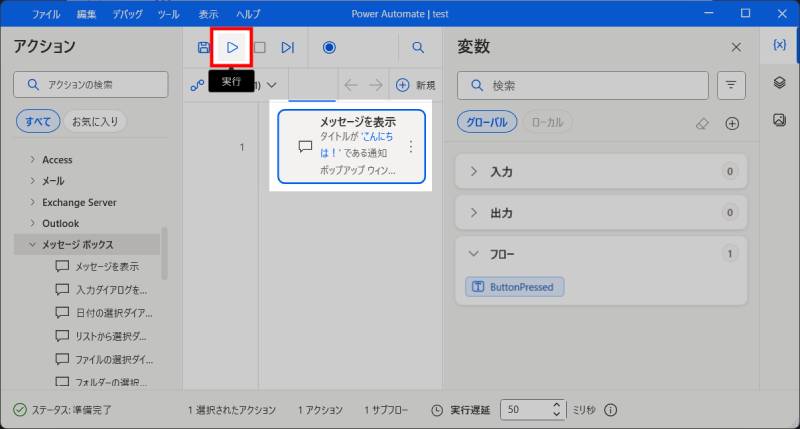
Task: Start the recorder with the circle icon
Action: (x=329, y=47)
